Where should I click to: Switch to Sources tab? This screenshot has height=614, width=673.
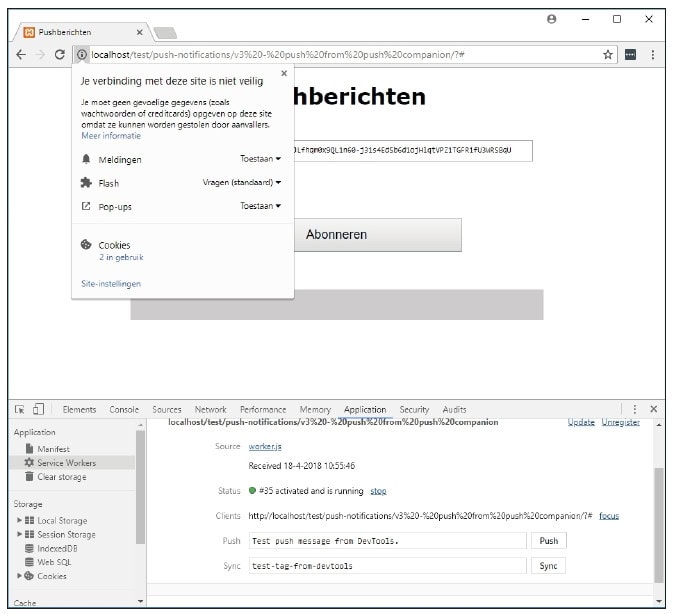click(x=167, y=409)
